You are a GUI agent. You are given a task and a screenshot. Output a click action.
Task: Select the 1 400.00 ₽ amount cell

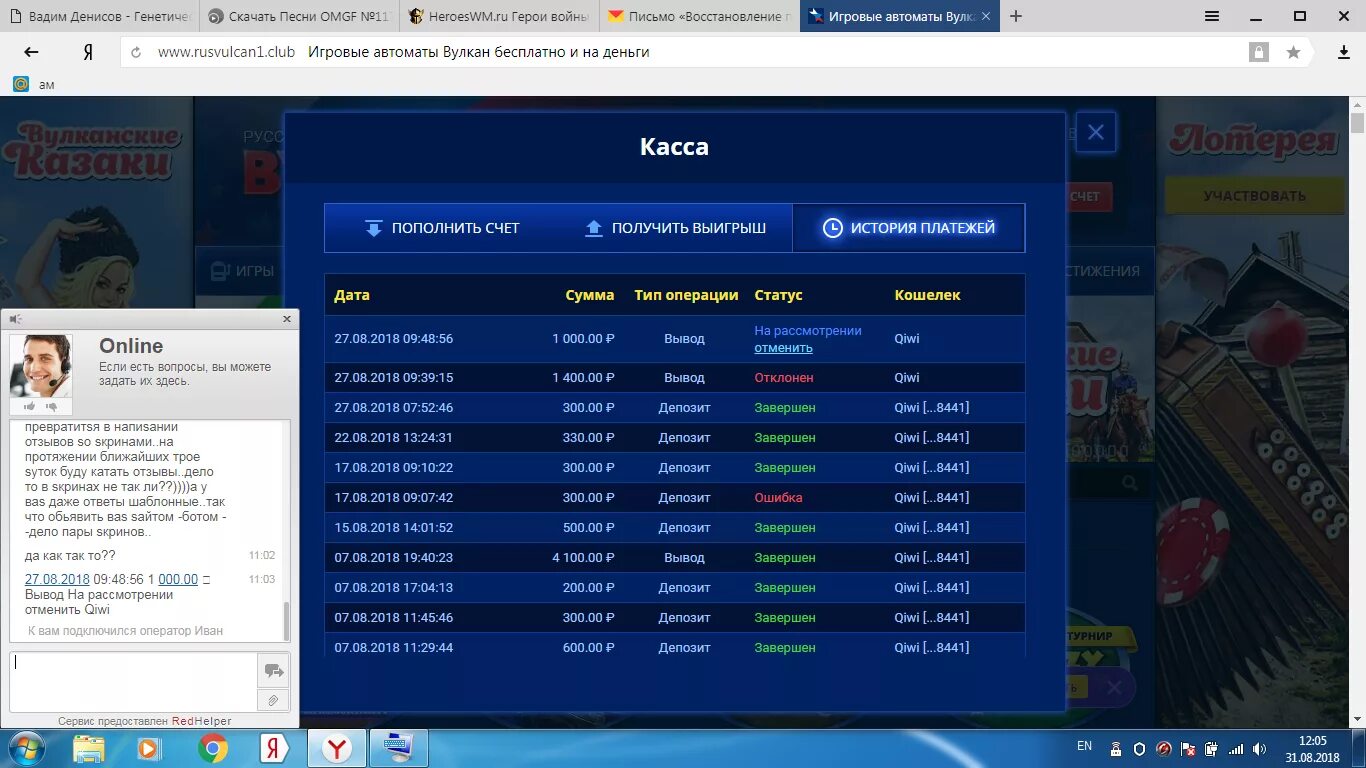[583, 378]
